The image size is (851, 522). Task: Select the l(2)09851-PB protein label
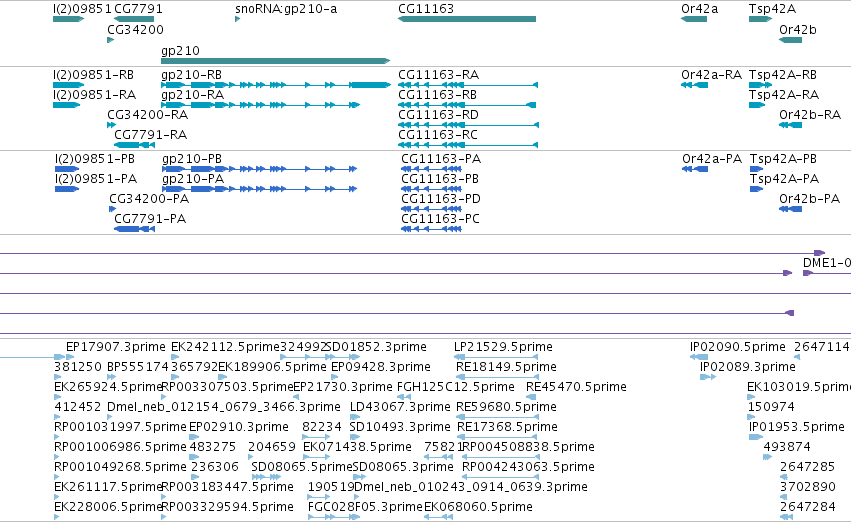click(95, 159)
